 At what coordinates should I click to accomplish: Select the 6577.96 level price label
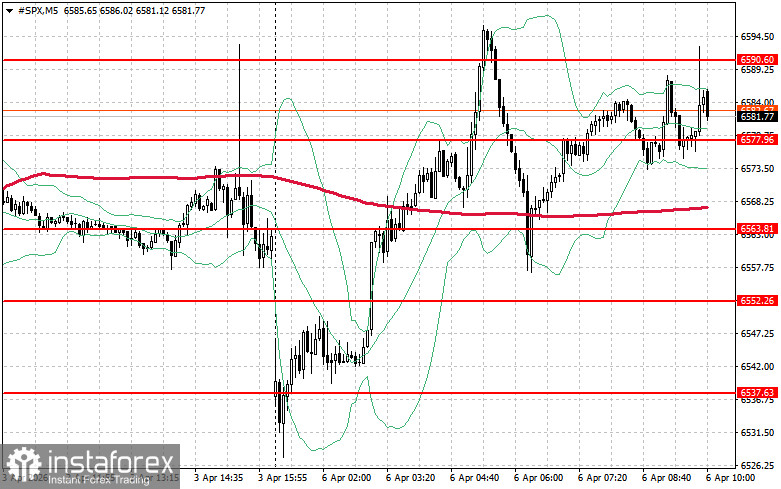tap(757, 140)
